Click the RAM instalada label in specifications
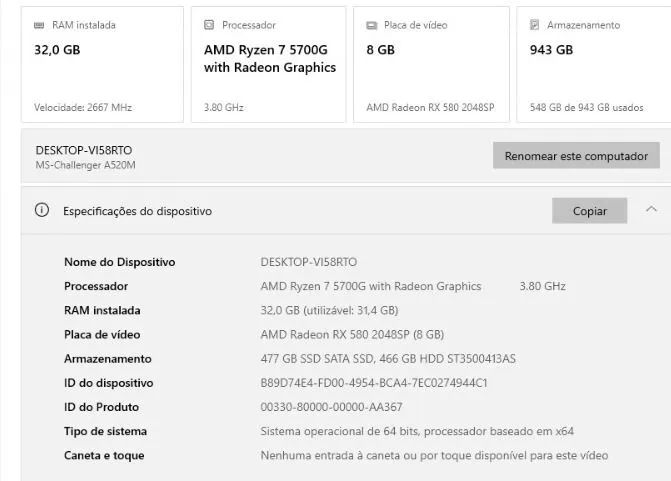This screenshot has height=481, width=671. pos(102,310)
